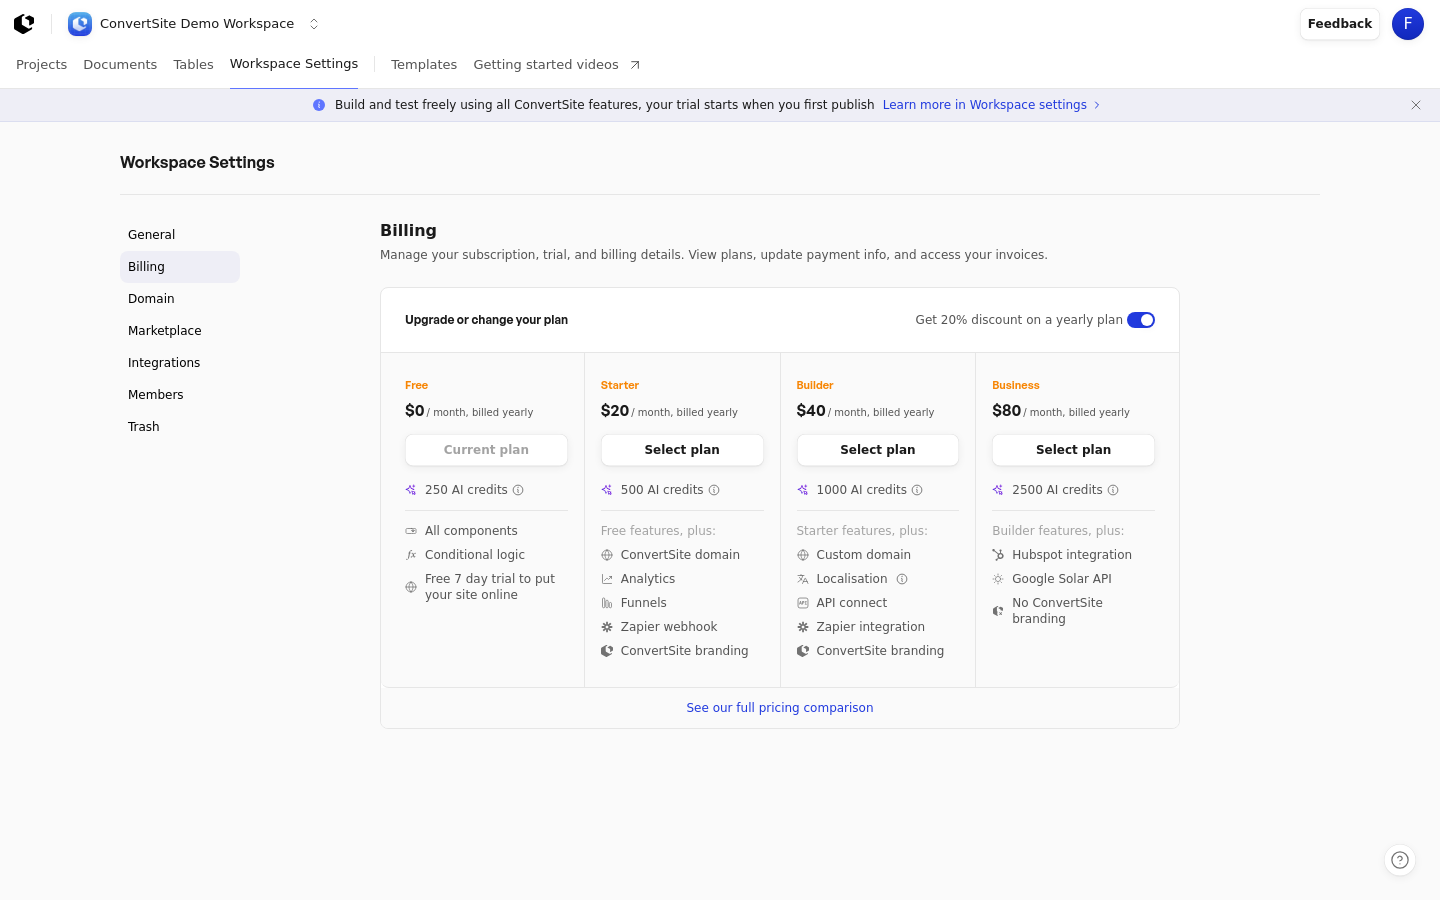Click the Zapier integration icon

coord(803,627)
